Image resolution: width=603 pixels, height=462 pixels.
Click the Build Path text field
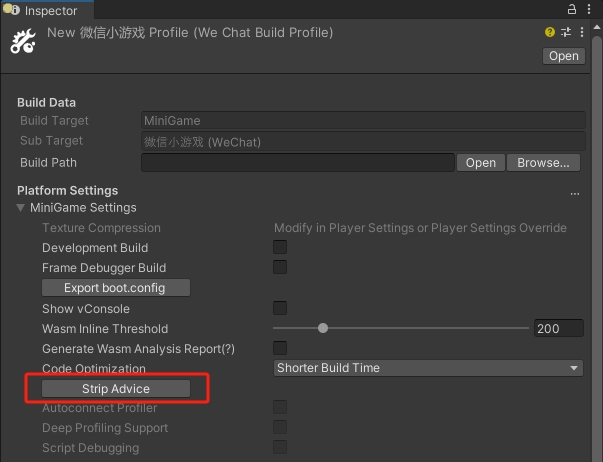[297, 163]
